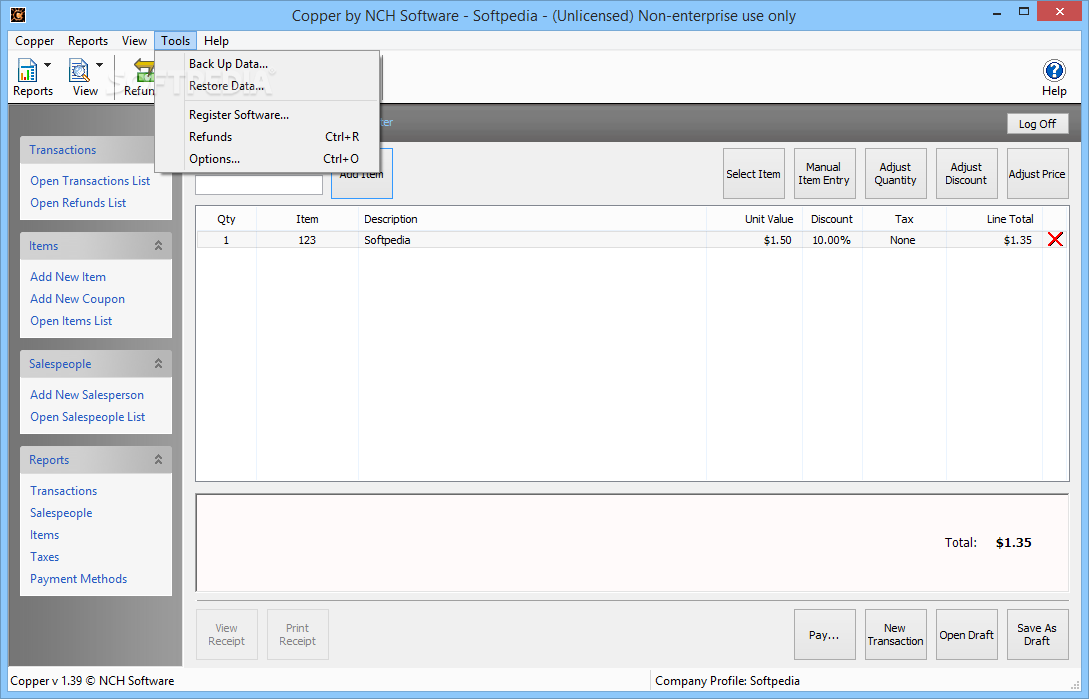Click the Select Item button

(754, 174)
